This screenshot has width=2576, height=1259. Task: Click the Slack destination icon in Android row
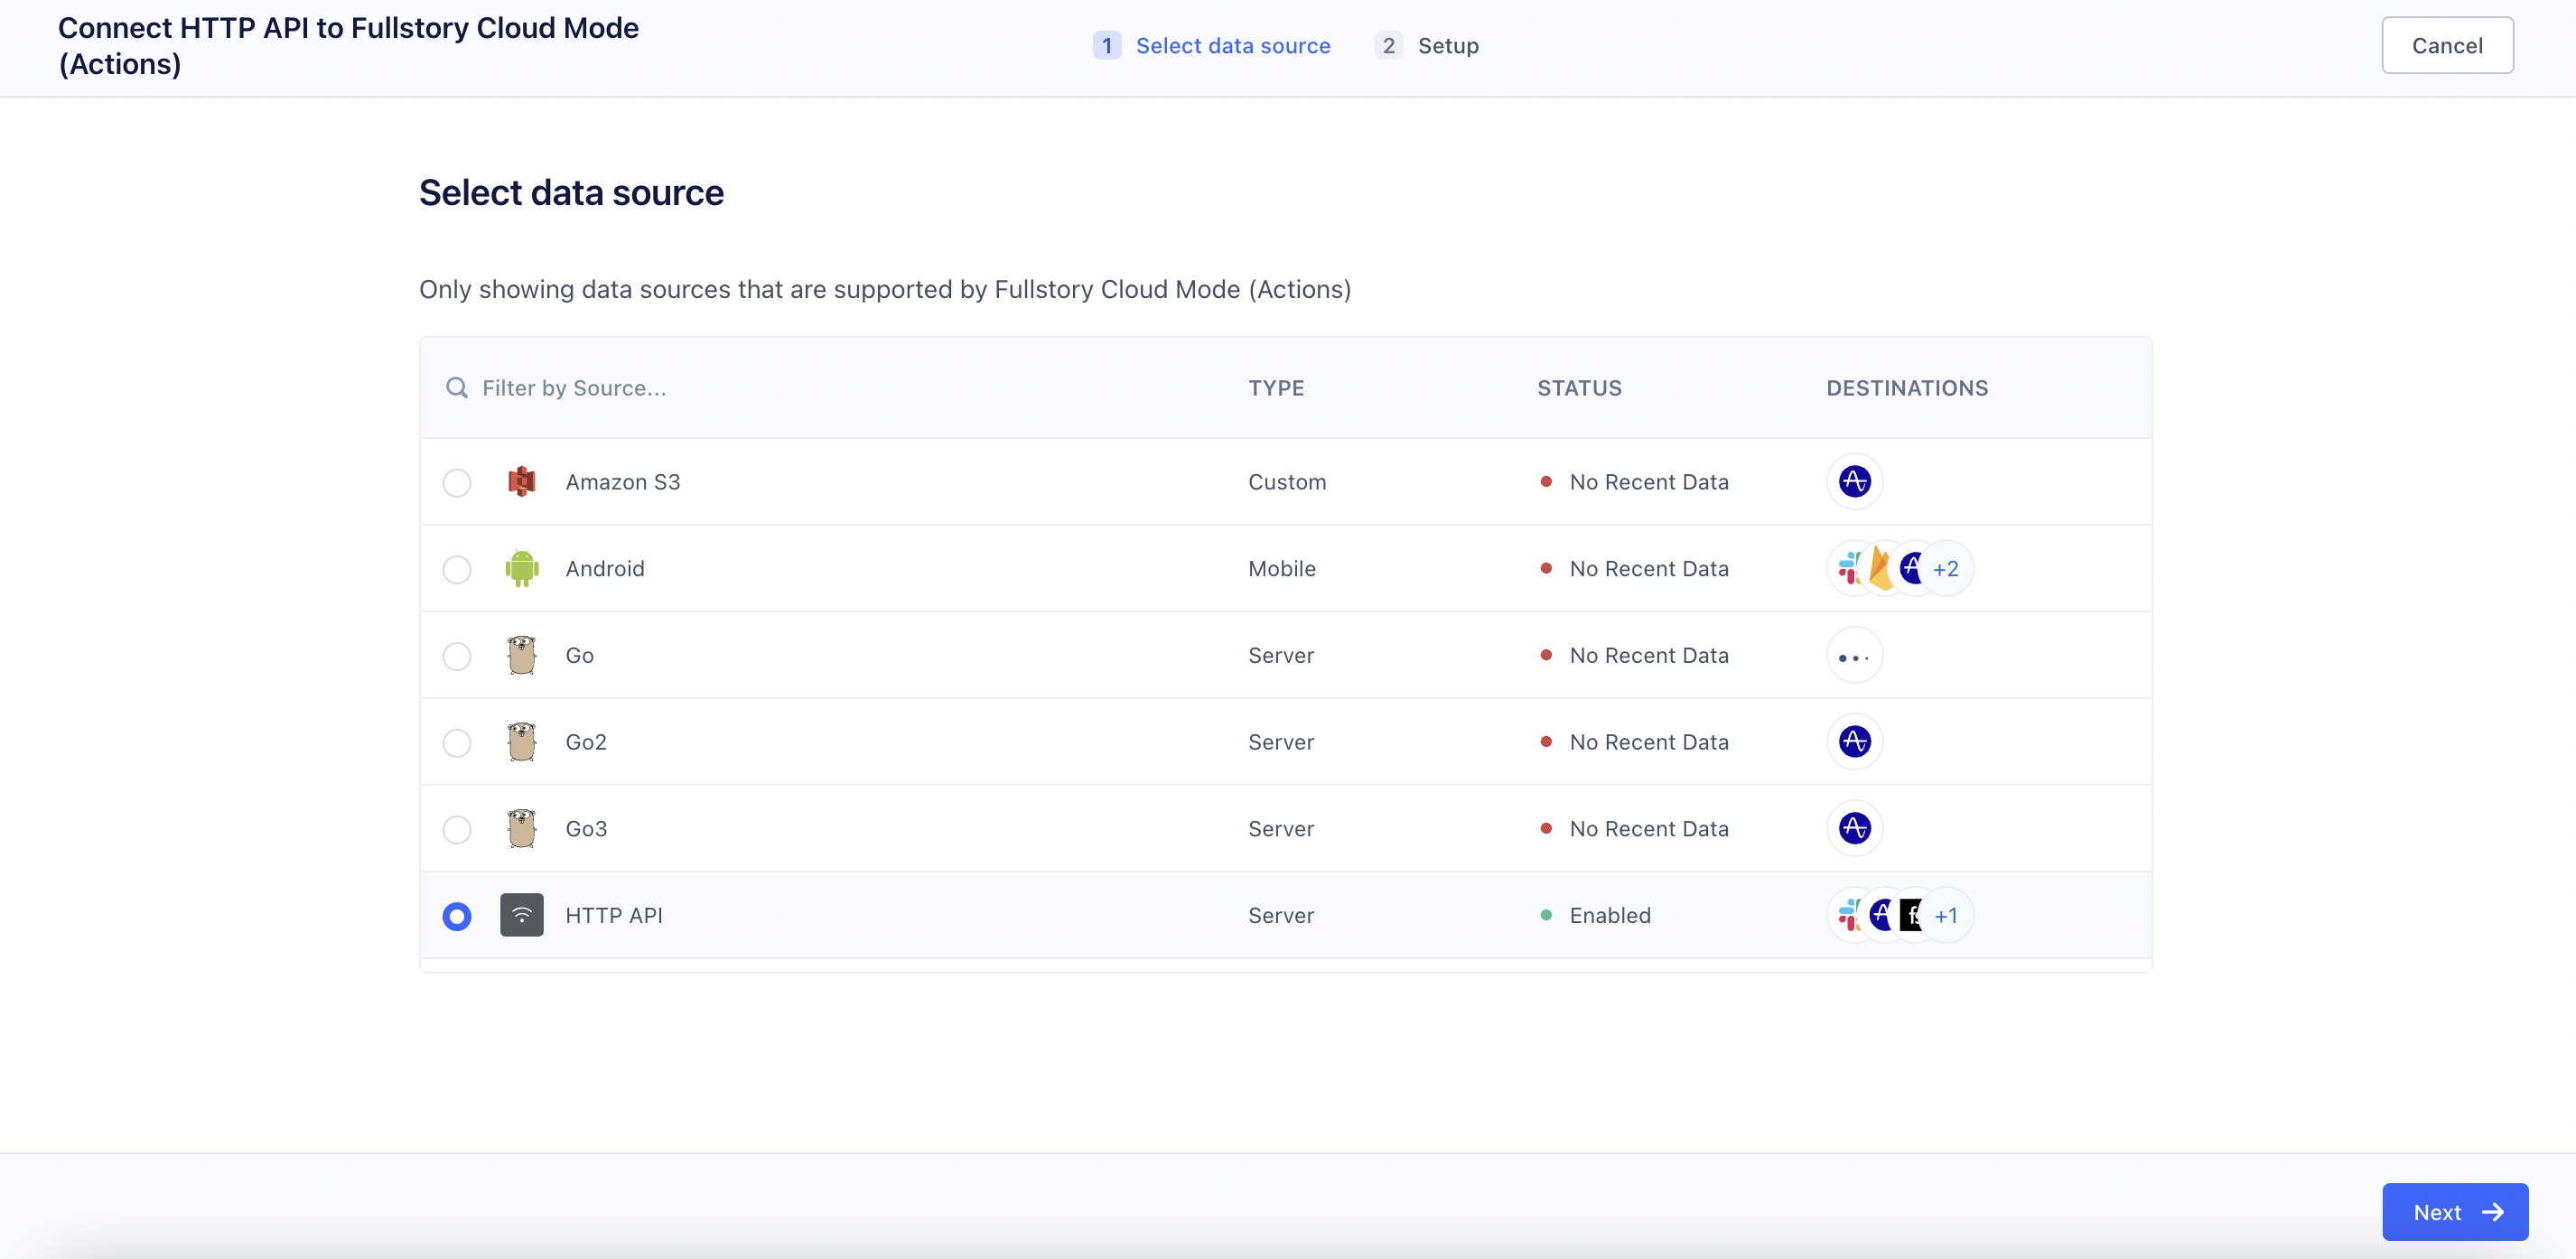(1849, 568)
